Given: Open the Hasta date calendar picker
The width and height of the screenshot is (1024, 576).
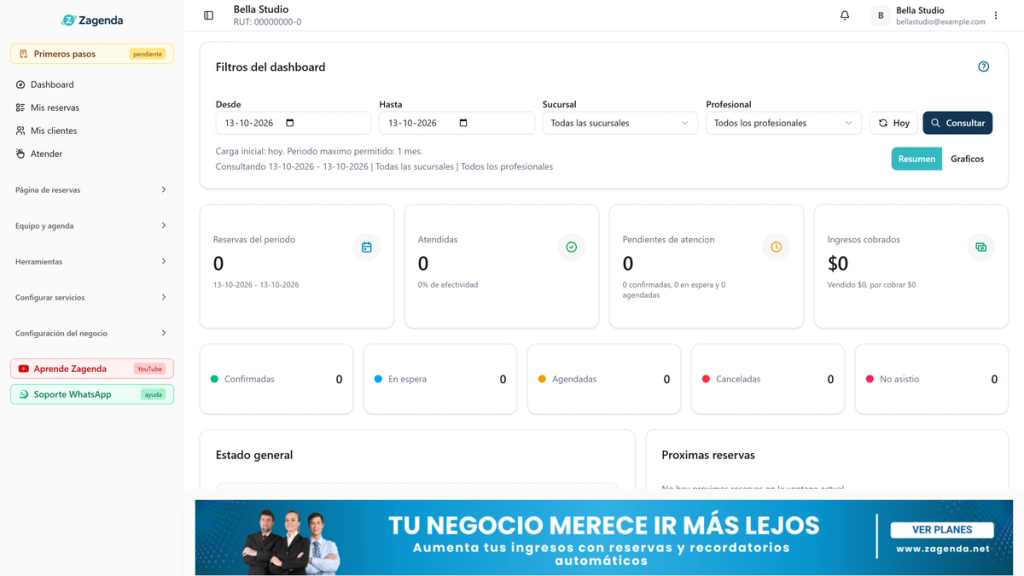Looking at the screenshot, I should point(463,123).
